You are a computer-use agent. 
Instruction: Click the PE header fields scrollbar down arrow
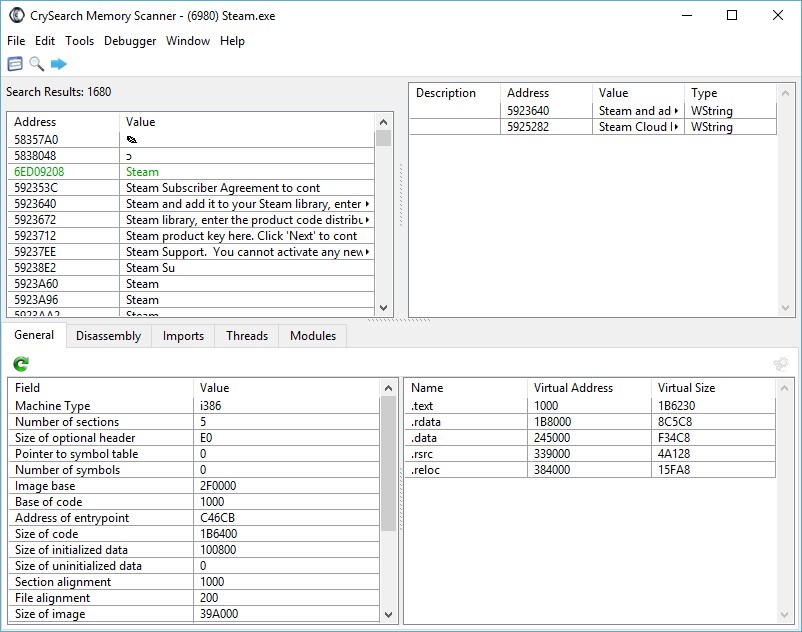click(x=388, y=614)
